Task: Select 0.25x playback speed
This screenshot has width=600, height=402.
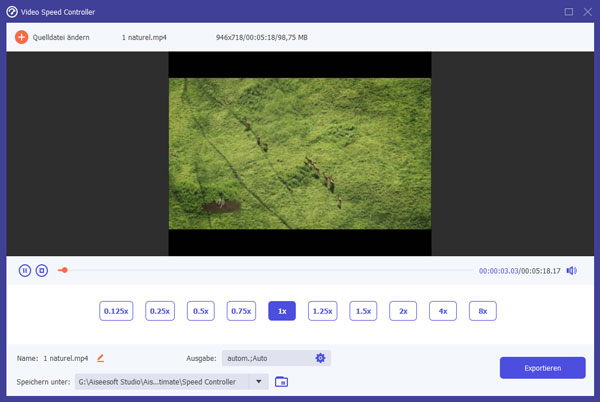Action: click(160, 311)
